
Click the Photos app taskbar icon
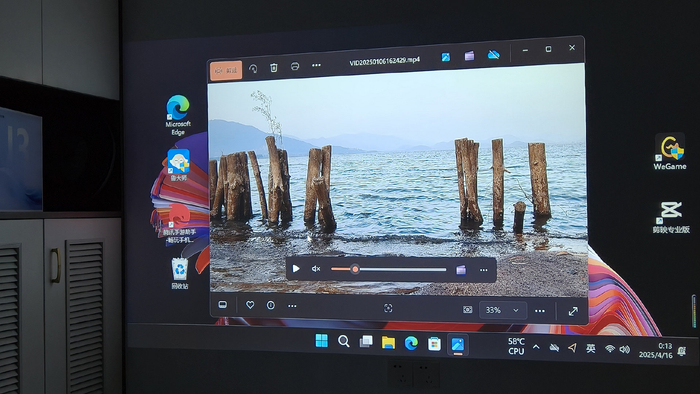coord(458,344)
